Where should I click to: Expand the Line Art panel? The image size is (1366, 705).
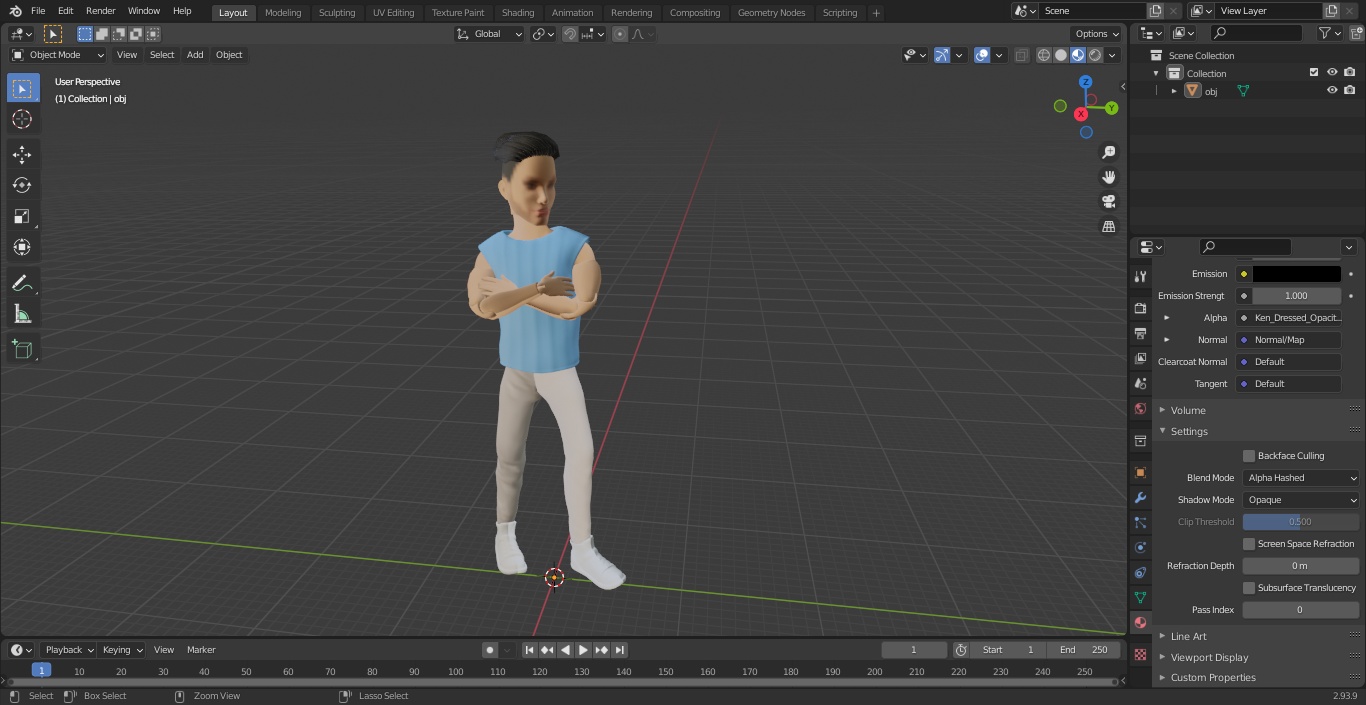[x=1188, y=636]
